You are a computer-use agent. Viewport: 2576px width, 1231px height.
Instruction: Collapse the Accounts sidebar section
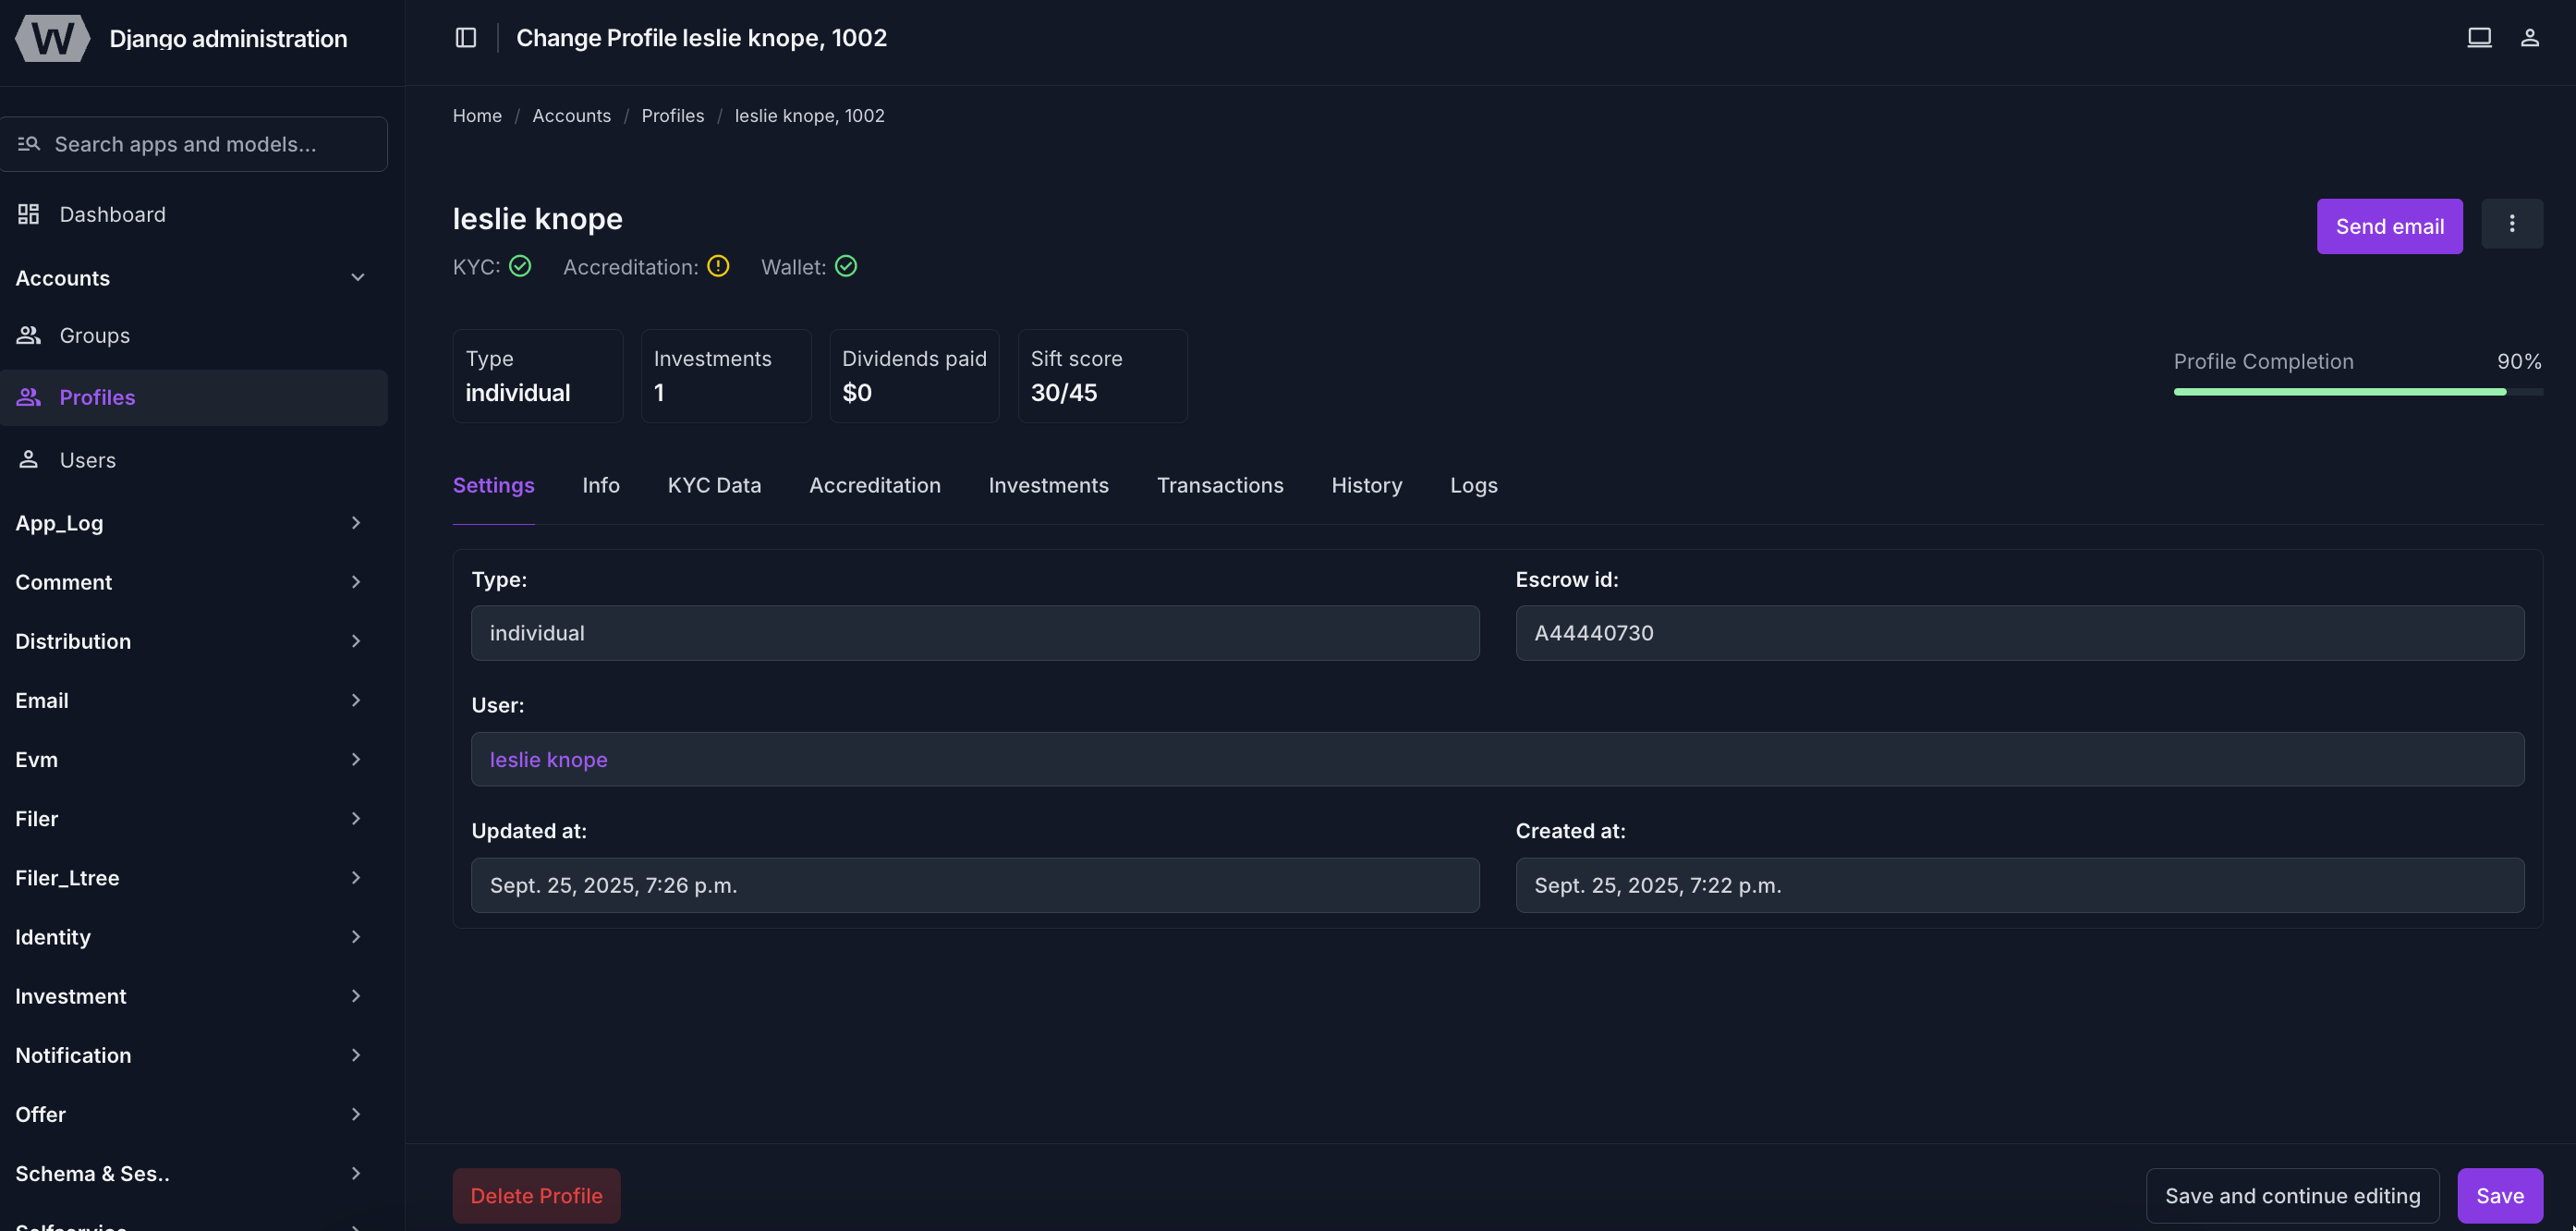click(357, 278)
